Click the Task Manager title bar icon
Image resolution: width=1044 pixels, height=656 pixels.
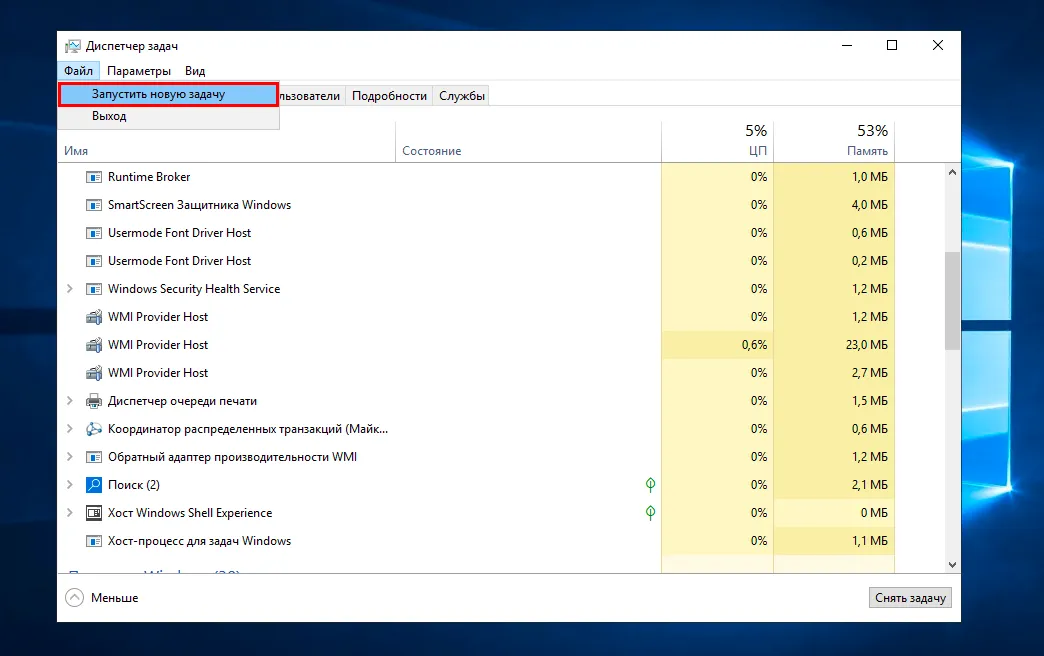coord(73,46)
